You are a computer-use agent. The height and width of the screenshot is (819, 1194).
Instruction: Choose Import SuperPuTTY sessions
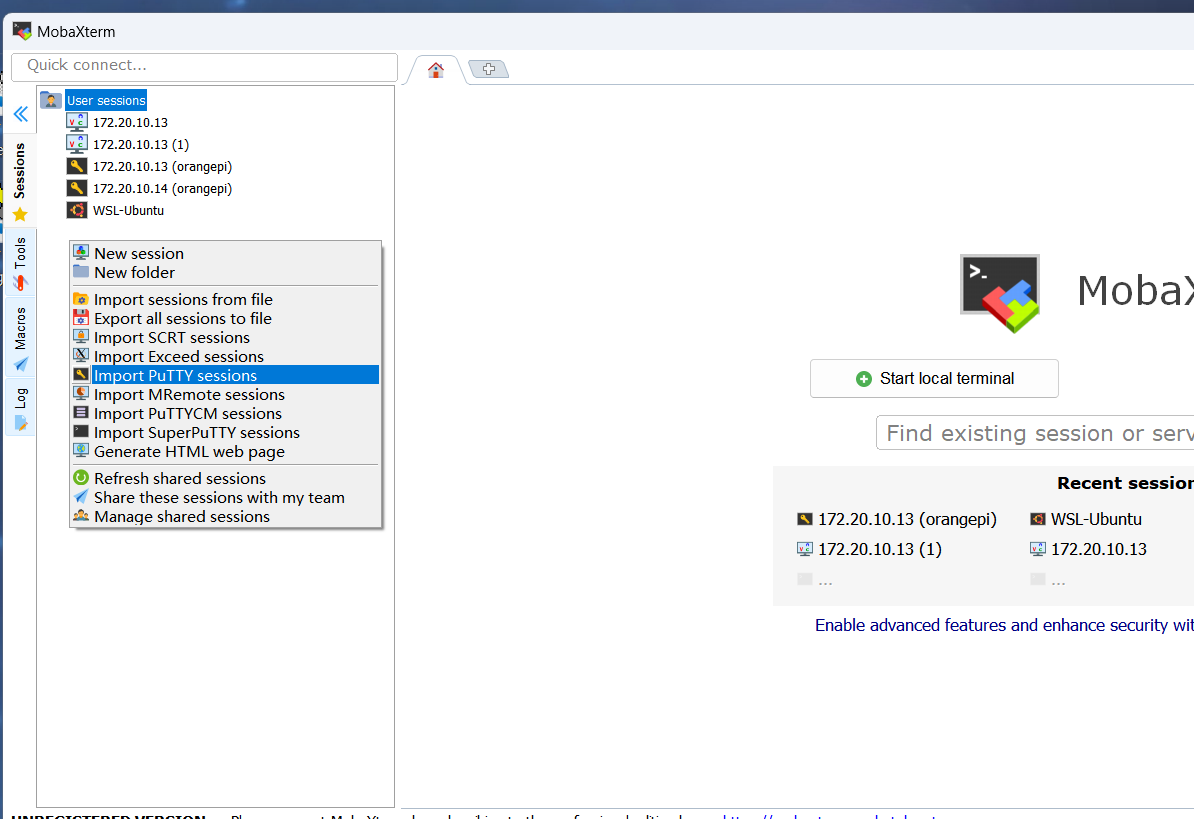coord(225,433)
